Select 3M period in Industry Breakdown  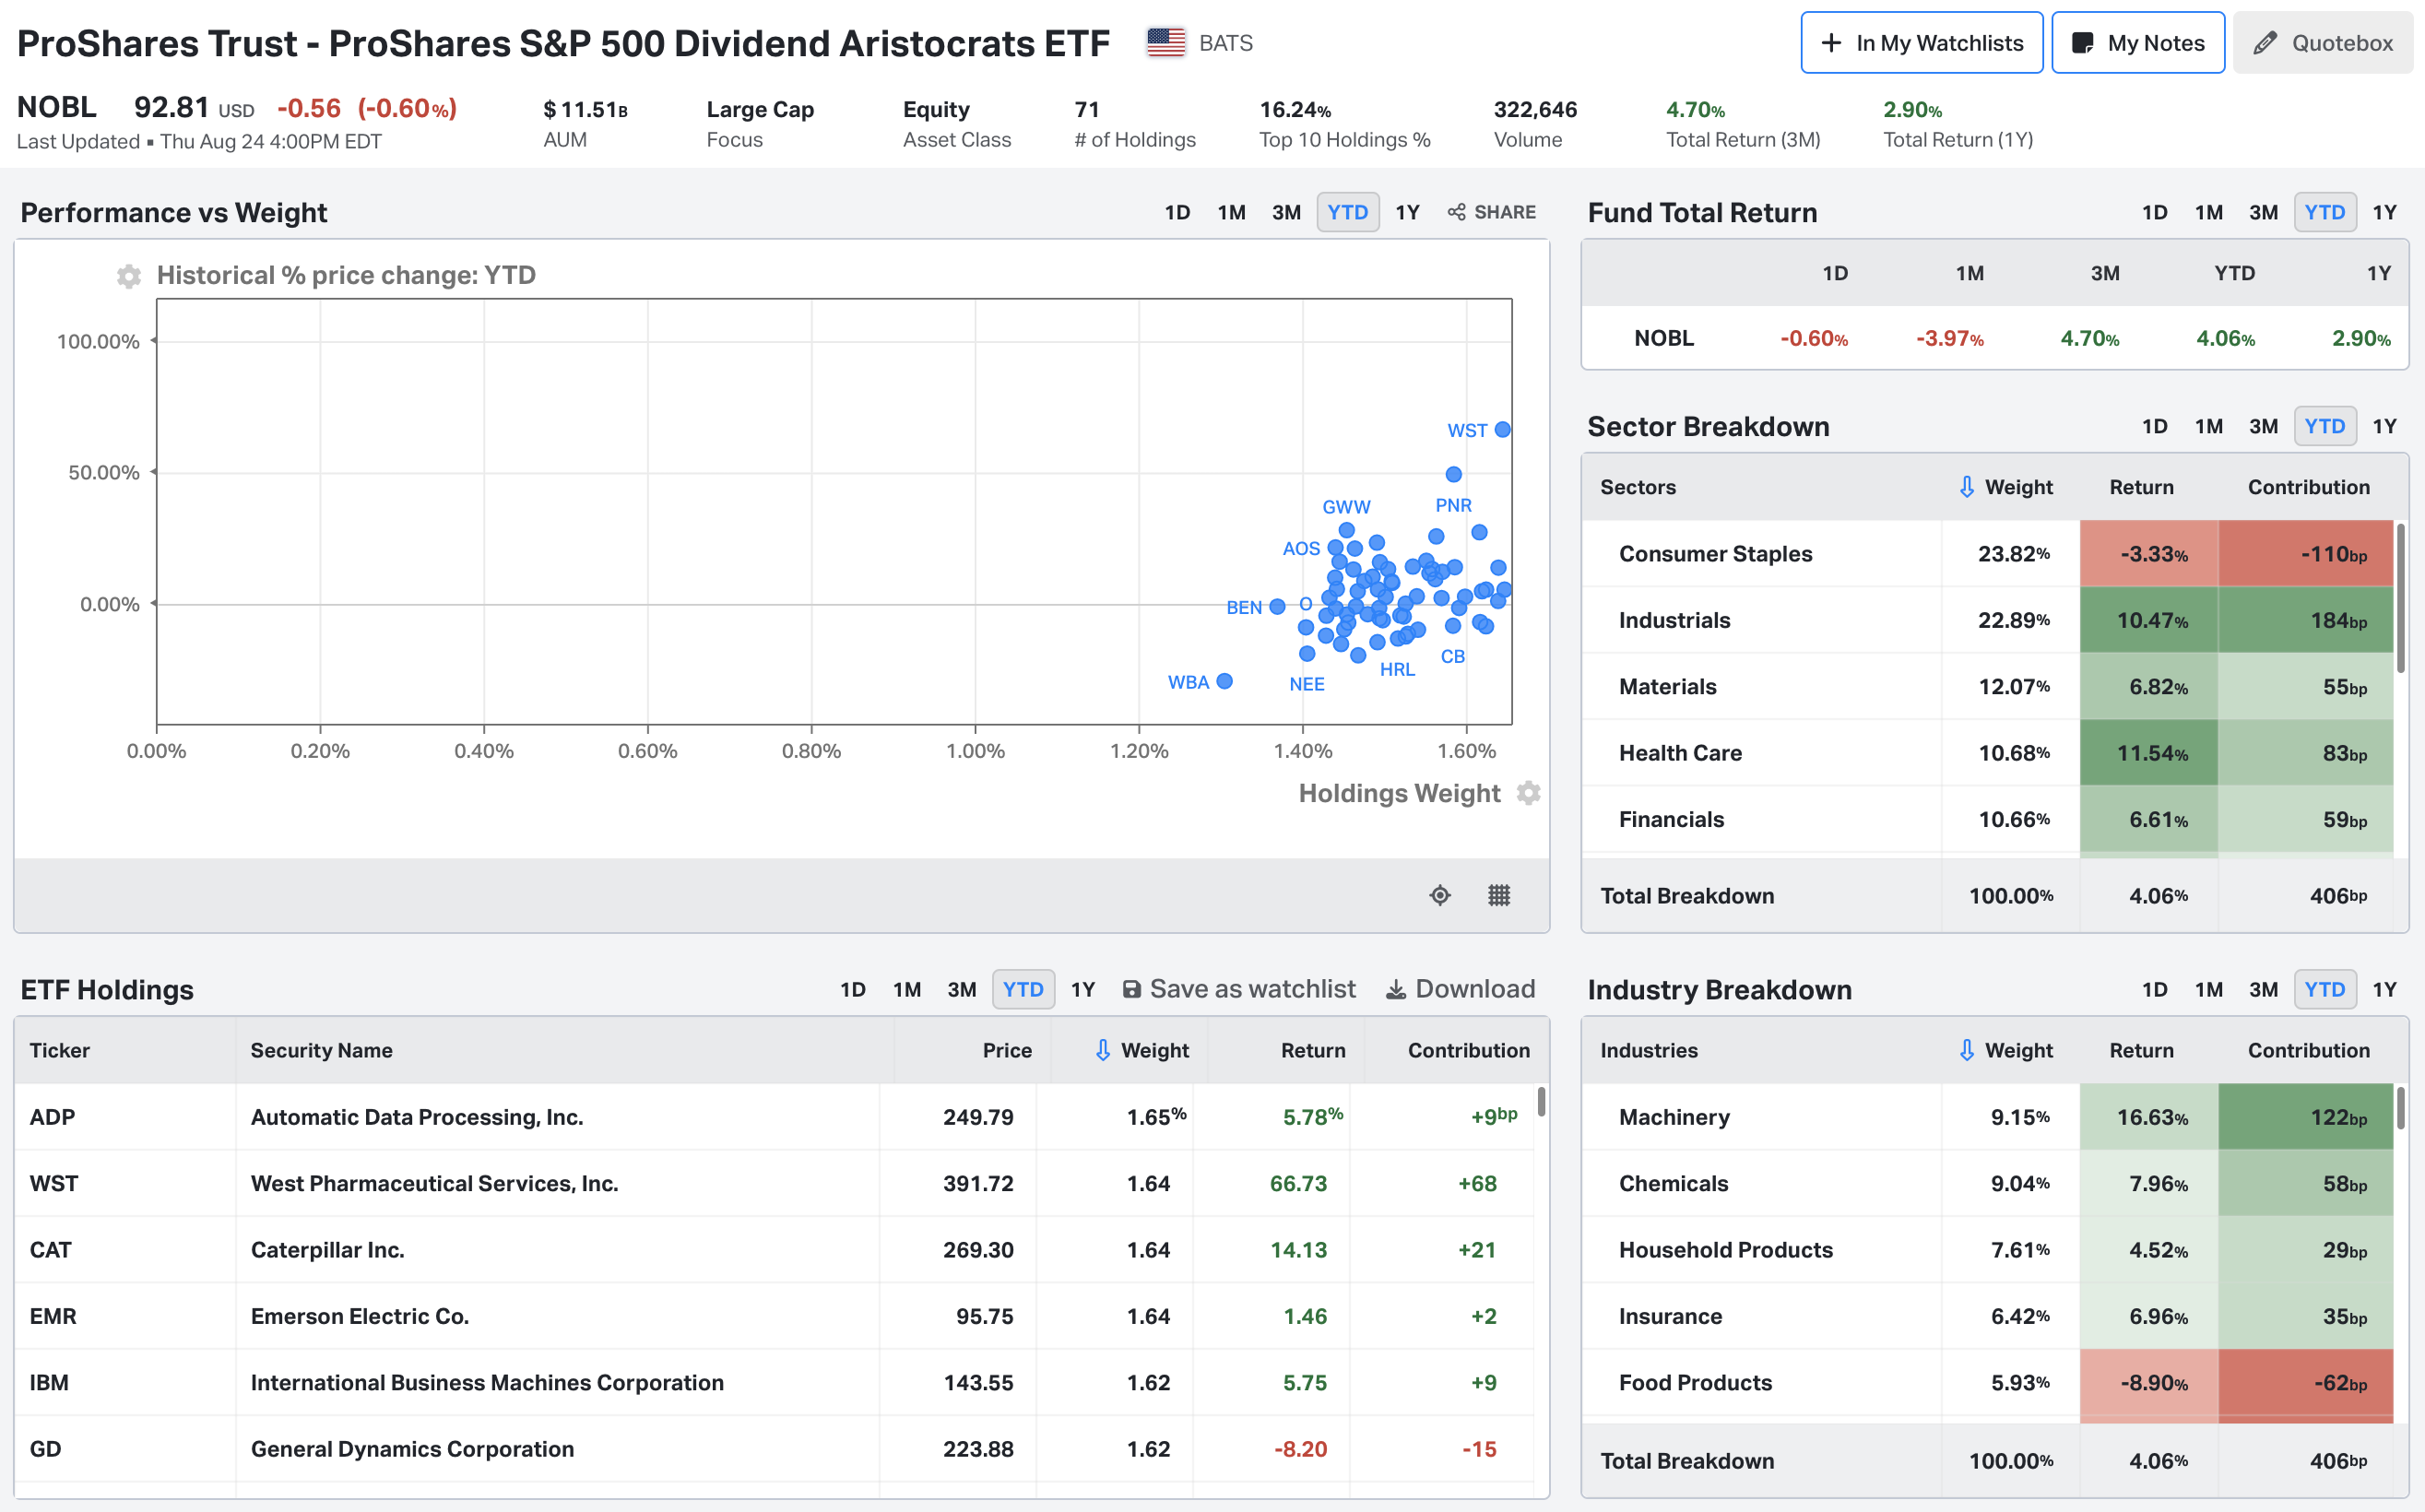click(2263, 989)
